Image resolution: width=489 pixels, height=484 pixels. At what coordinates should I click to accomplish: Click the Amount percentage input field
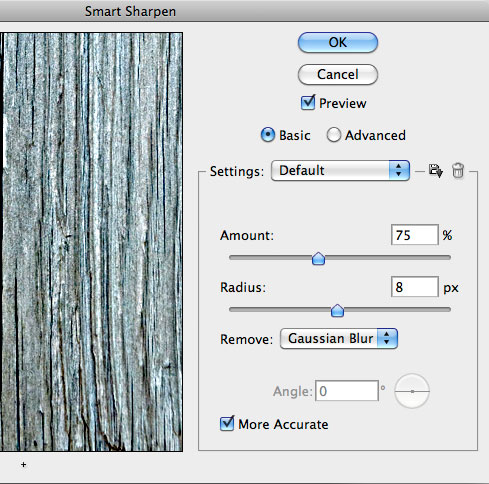pos(415,235)
